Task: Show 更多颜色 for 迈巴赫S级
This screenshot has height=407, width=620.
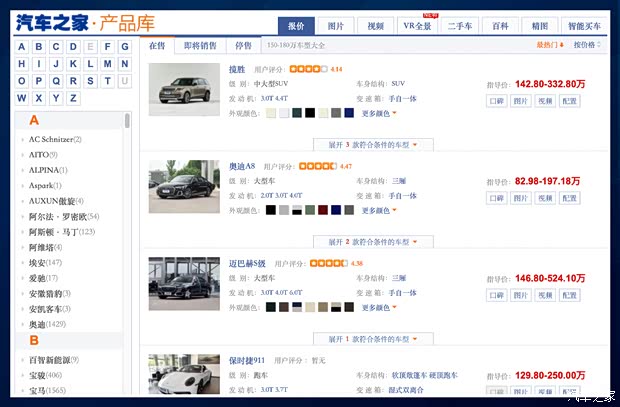Action: tap(378, 307)
